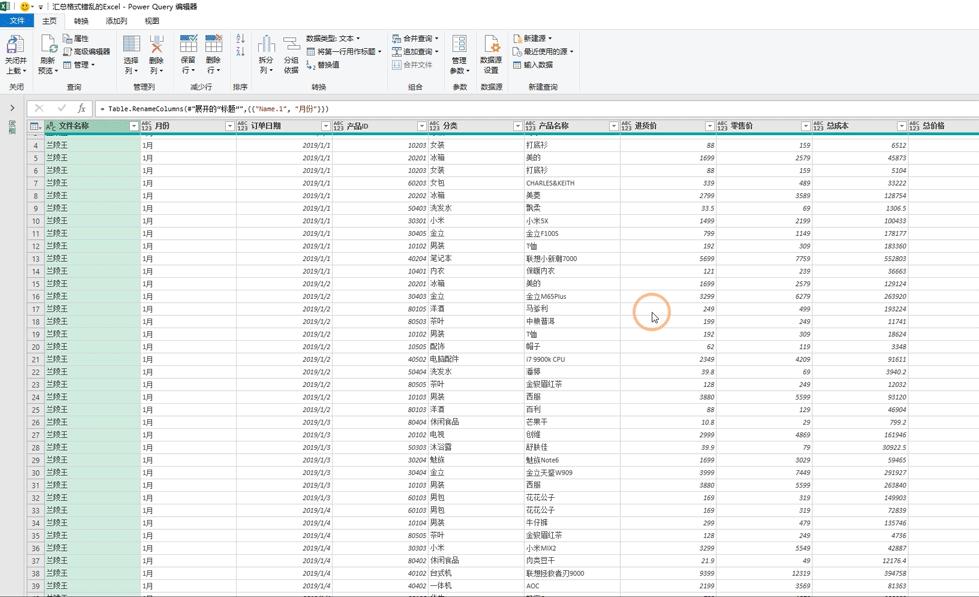This screenshot has width=979, height=597.
Task: Click the 选择列 (Choose Columns) icon
Action: (131, 45)
